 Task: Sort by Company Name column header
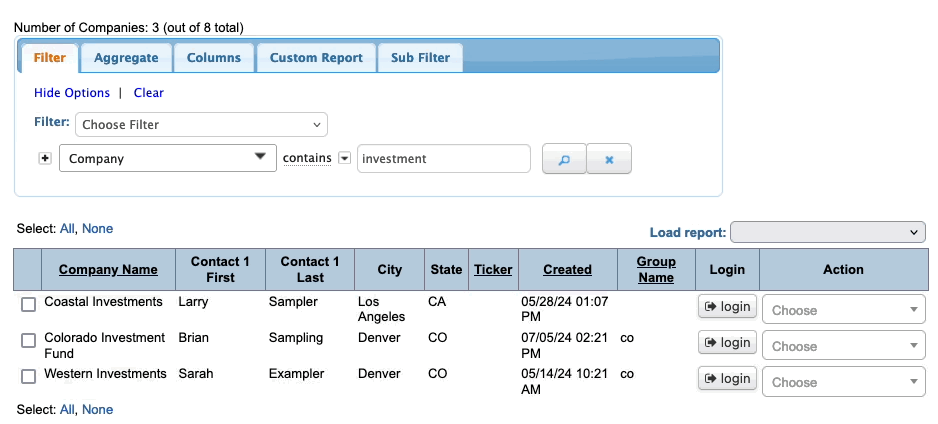(x=108, y=269)
